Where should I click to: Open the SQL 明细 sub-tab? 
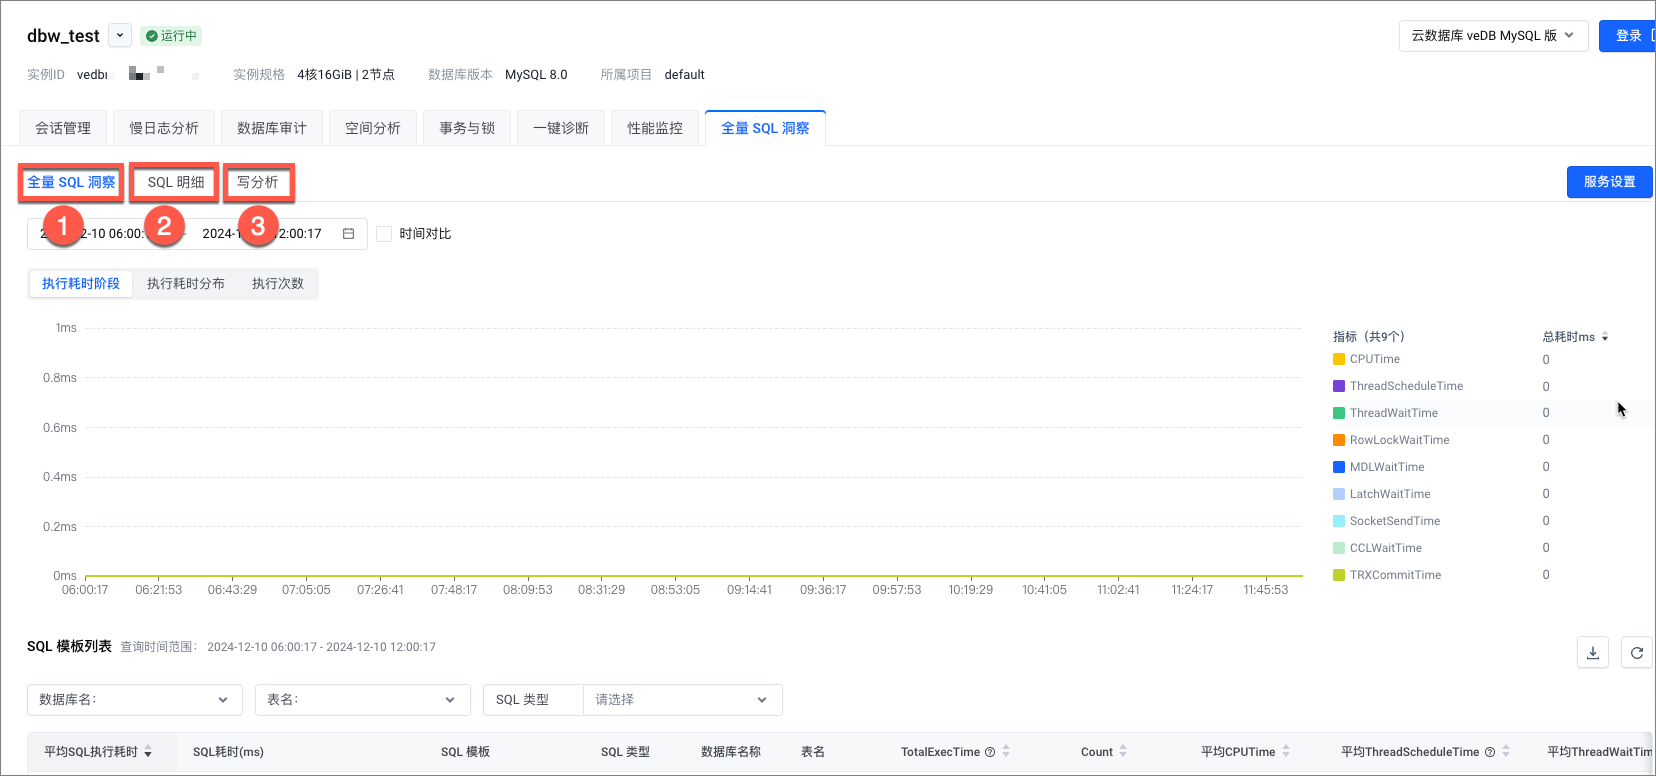(176, 182)
